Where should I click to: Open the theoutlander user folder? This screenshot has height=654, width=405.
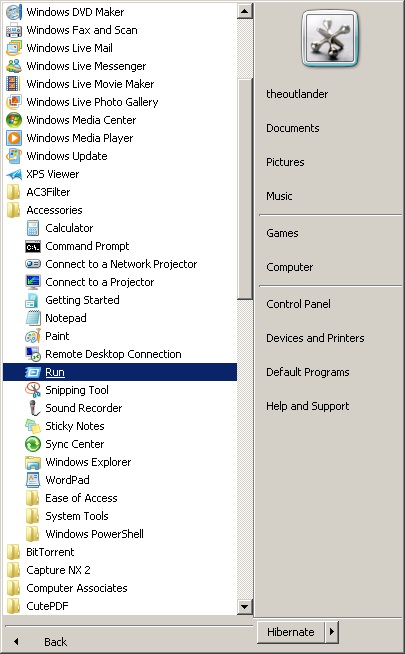[297, 94]
